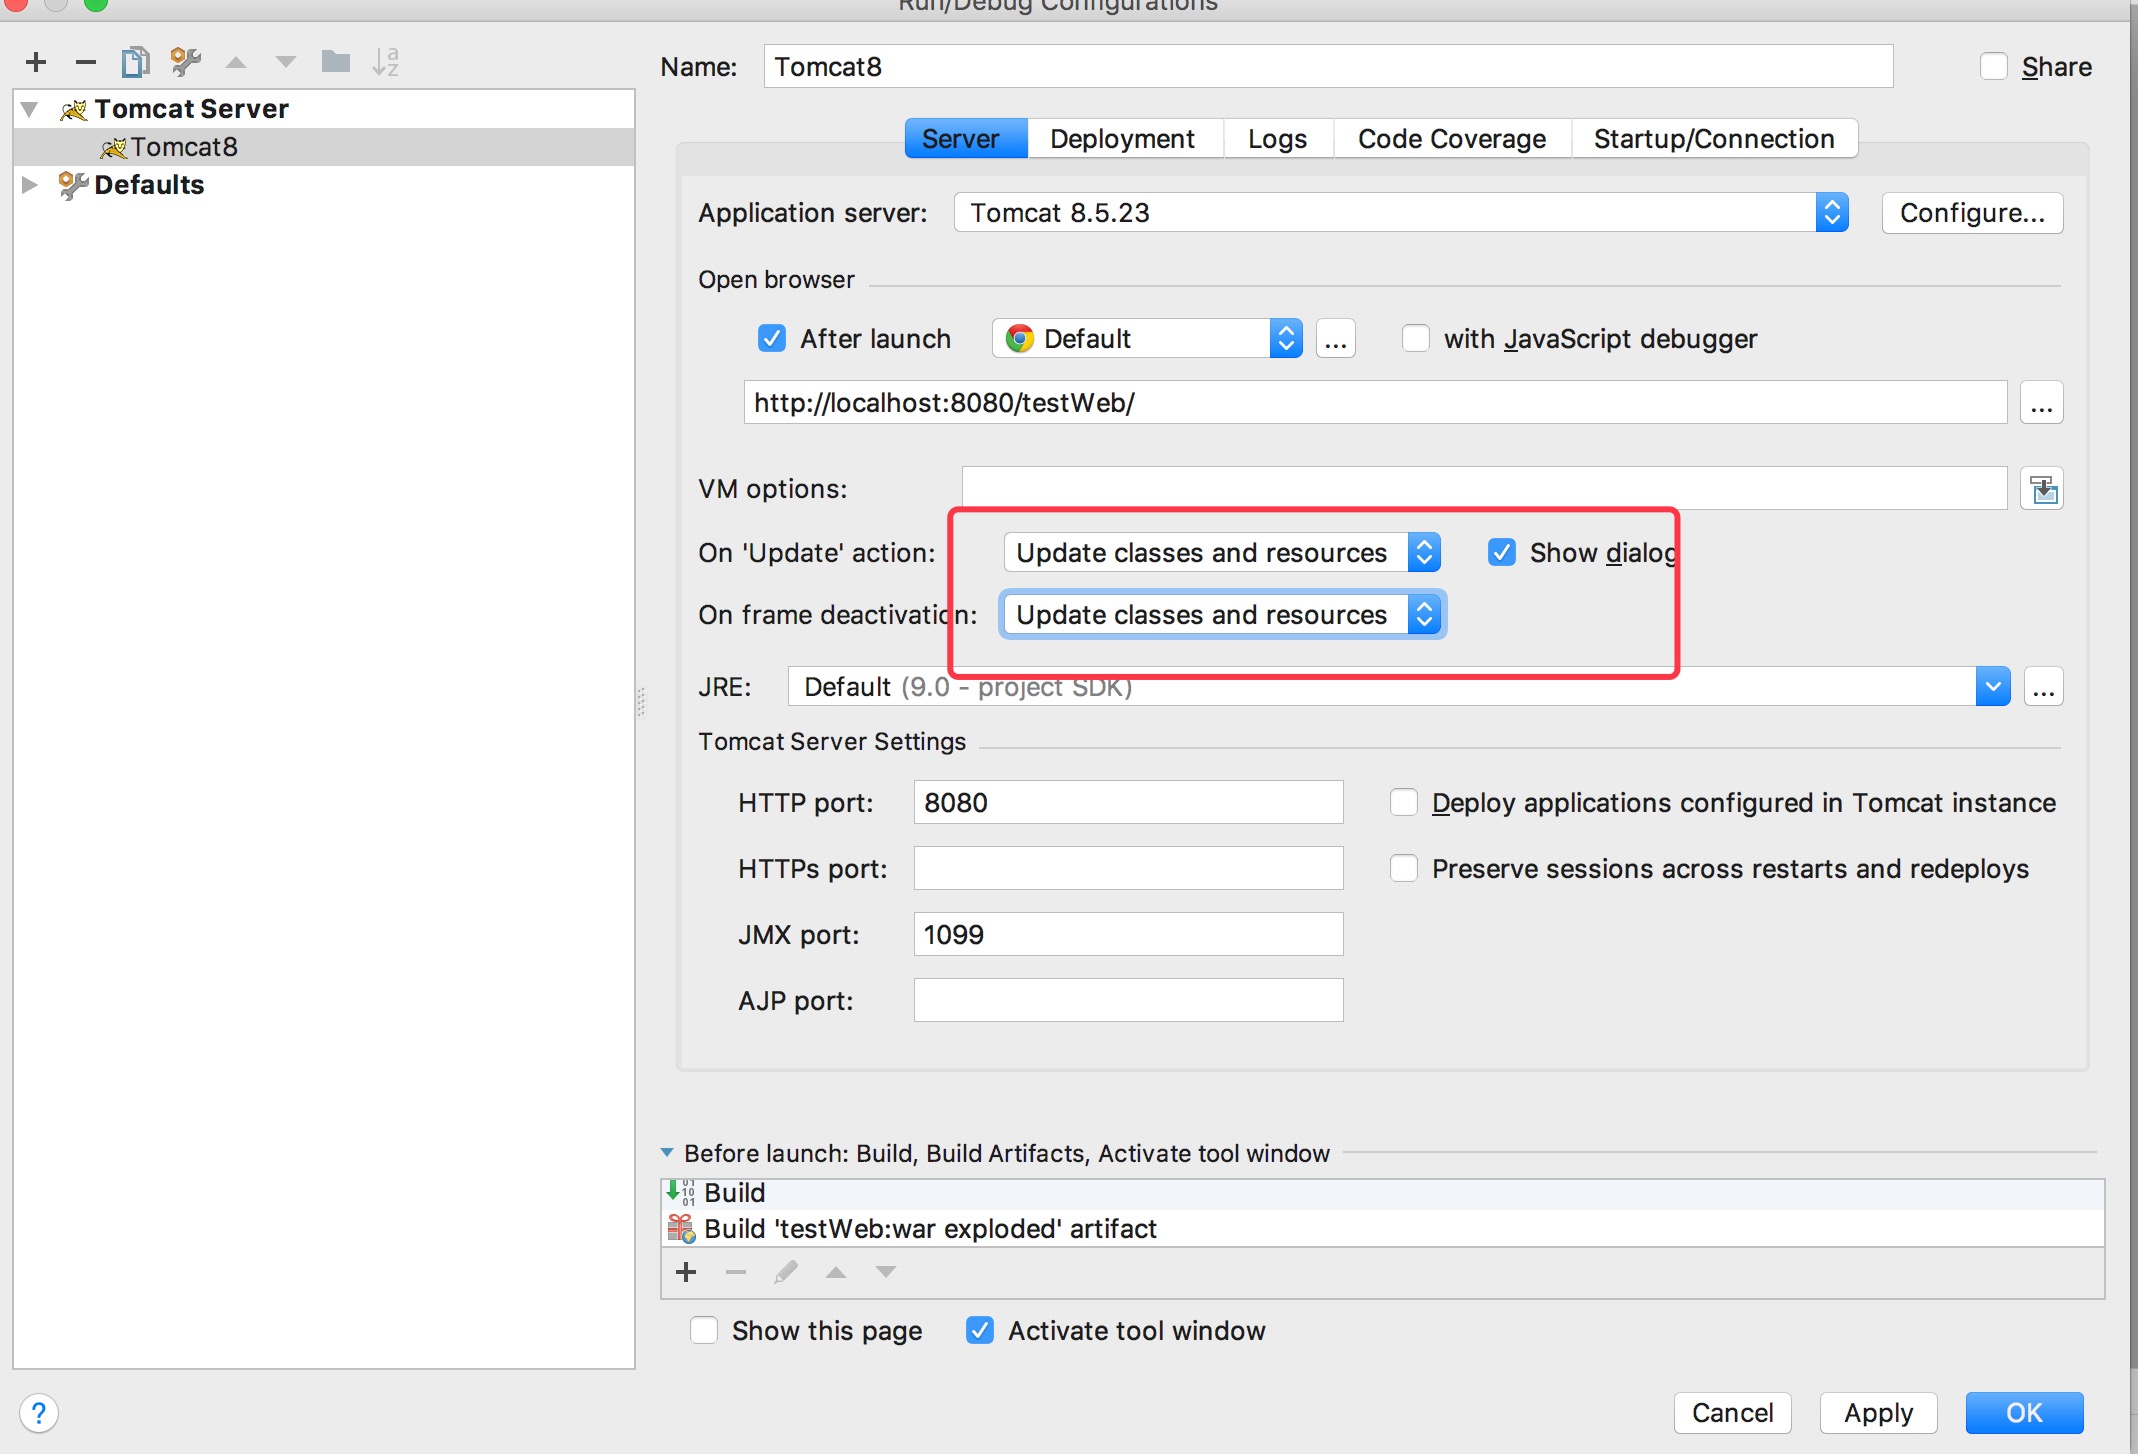Sort configurations alphabetically
The image size is (2138, 1454).
[x=385, y=62]
